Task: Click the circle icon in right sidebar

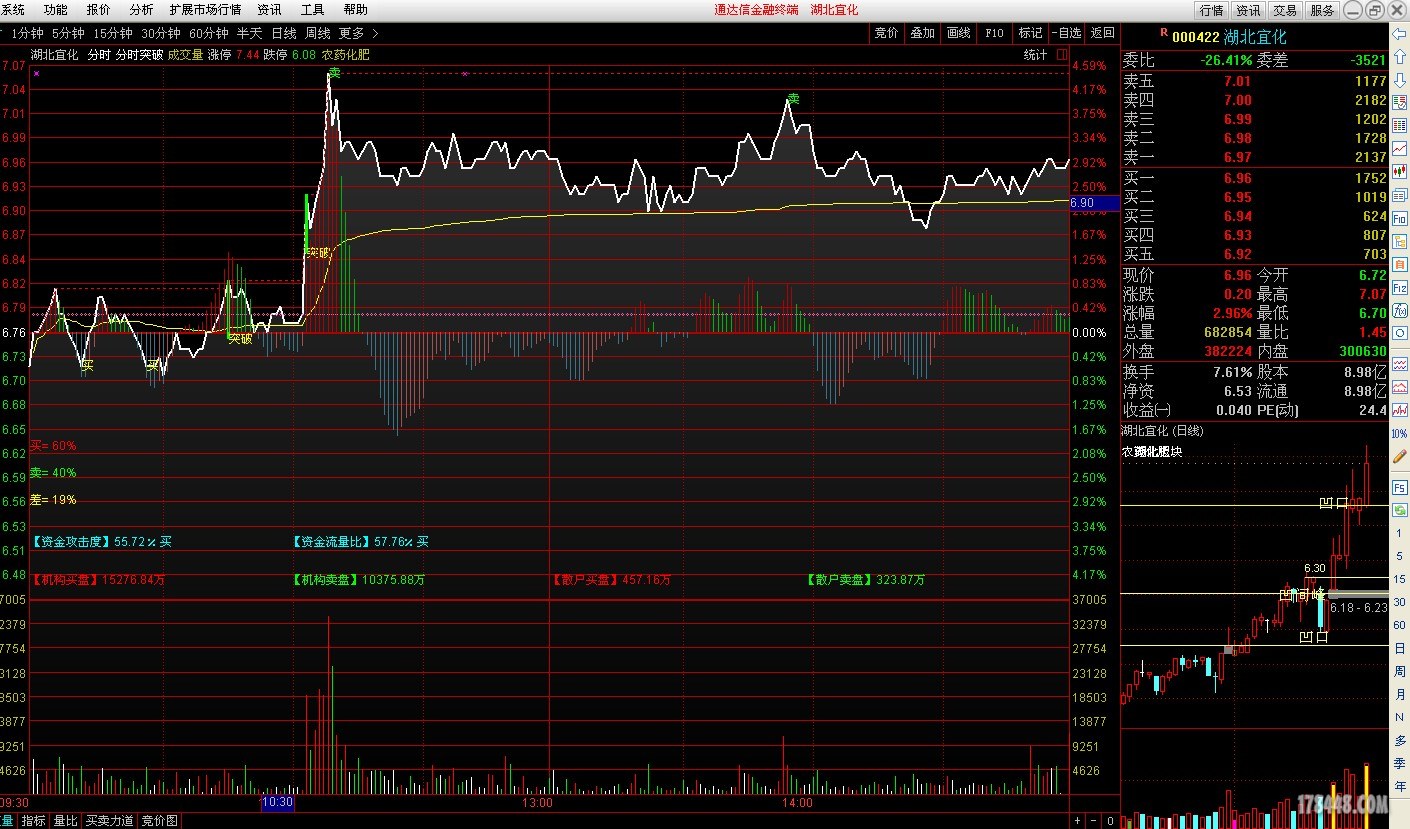Action: pyautogui.click(x=1399, y=333)
